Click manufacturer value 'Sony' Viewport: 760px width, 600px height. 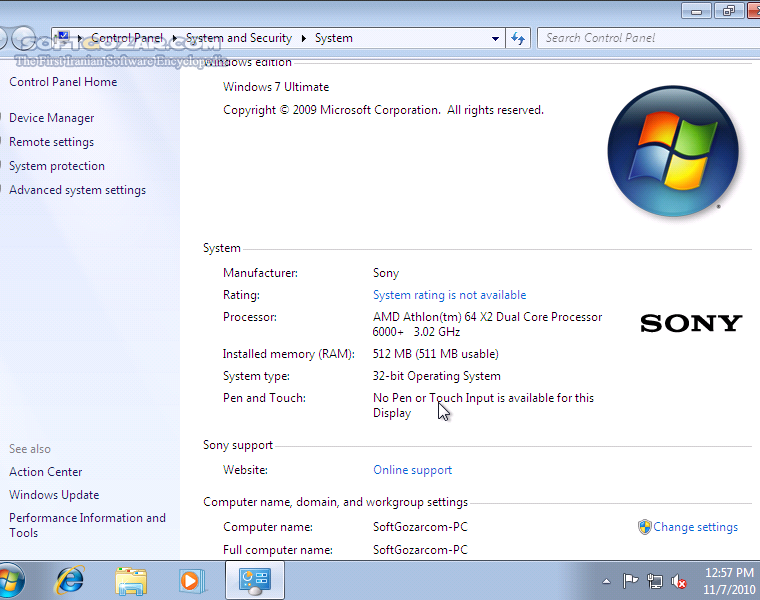click(x=386, y=273)
